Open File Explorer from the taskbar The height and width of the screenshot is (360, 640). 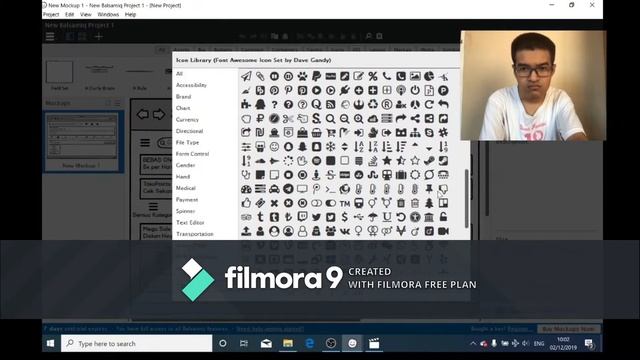point(288,343)
